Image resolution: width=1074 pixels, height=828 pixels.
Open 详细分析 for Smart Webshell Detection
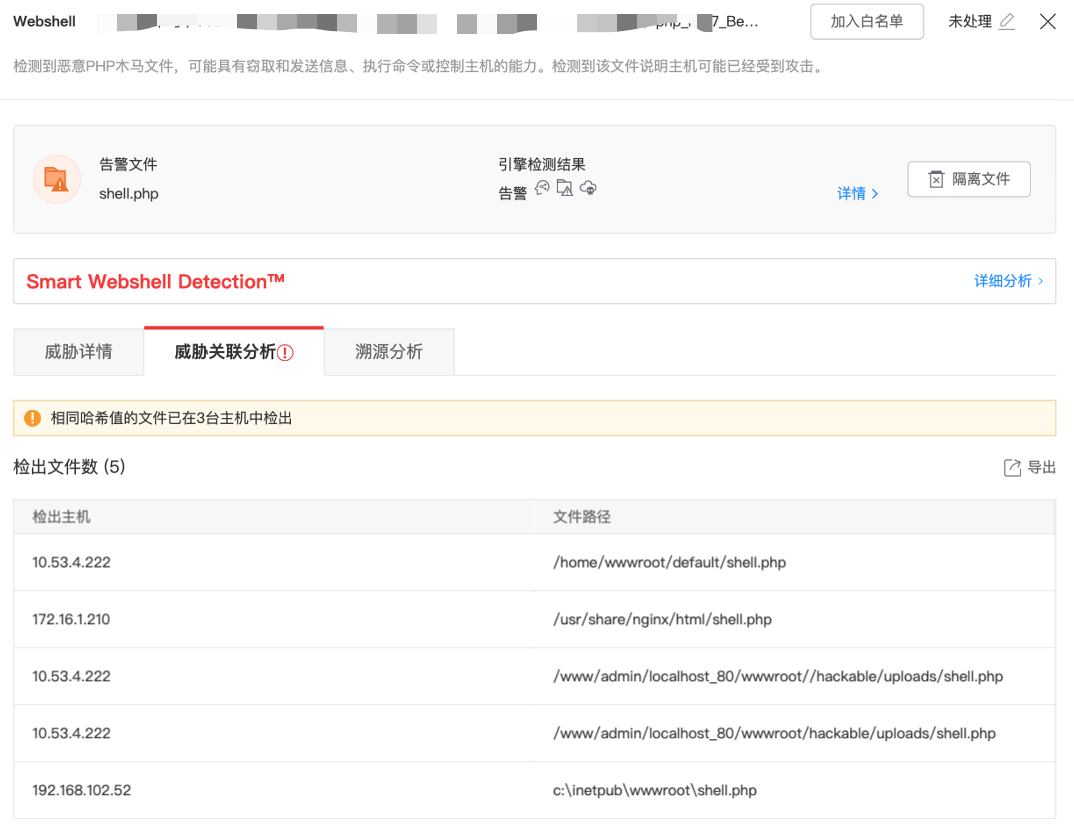coord(1008,281)
